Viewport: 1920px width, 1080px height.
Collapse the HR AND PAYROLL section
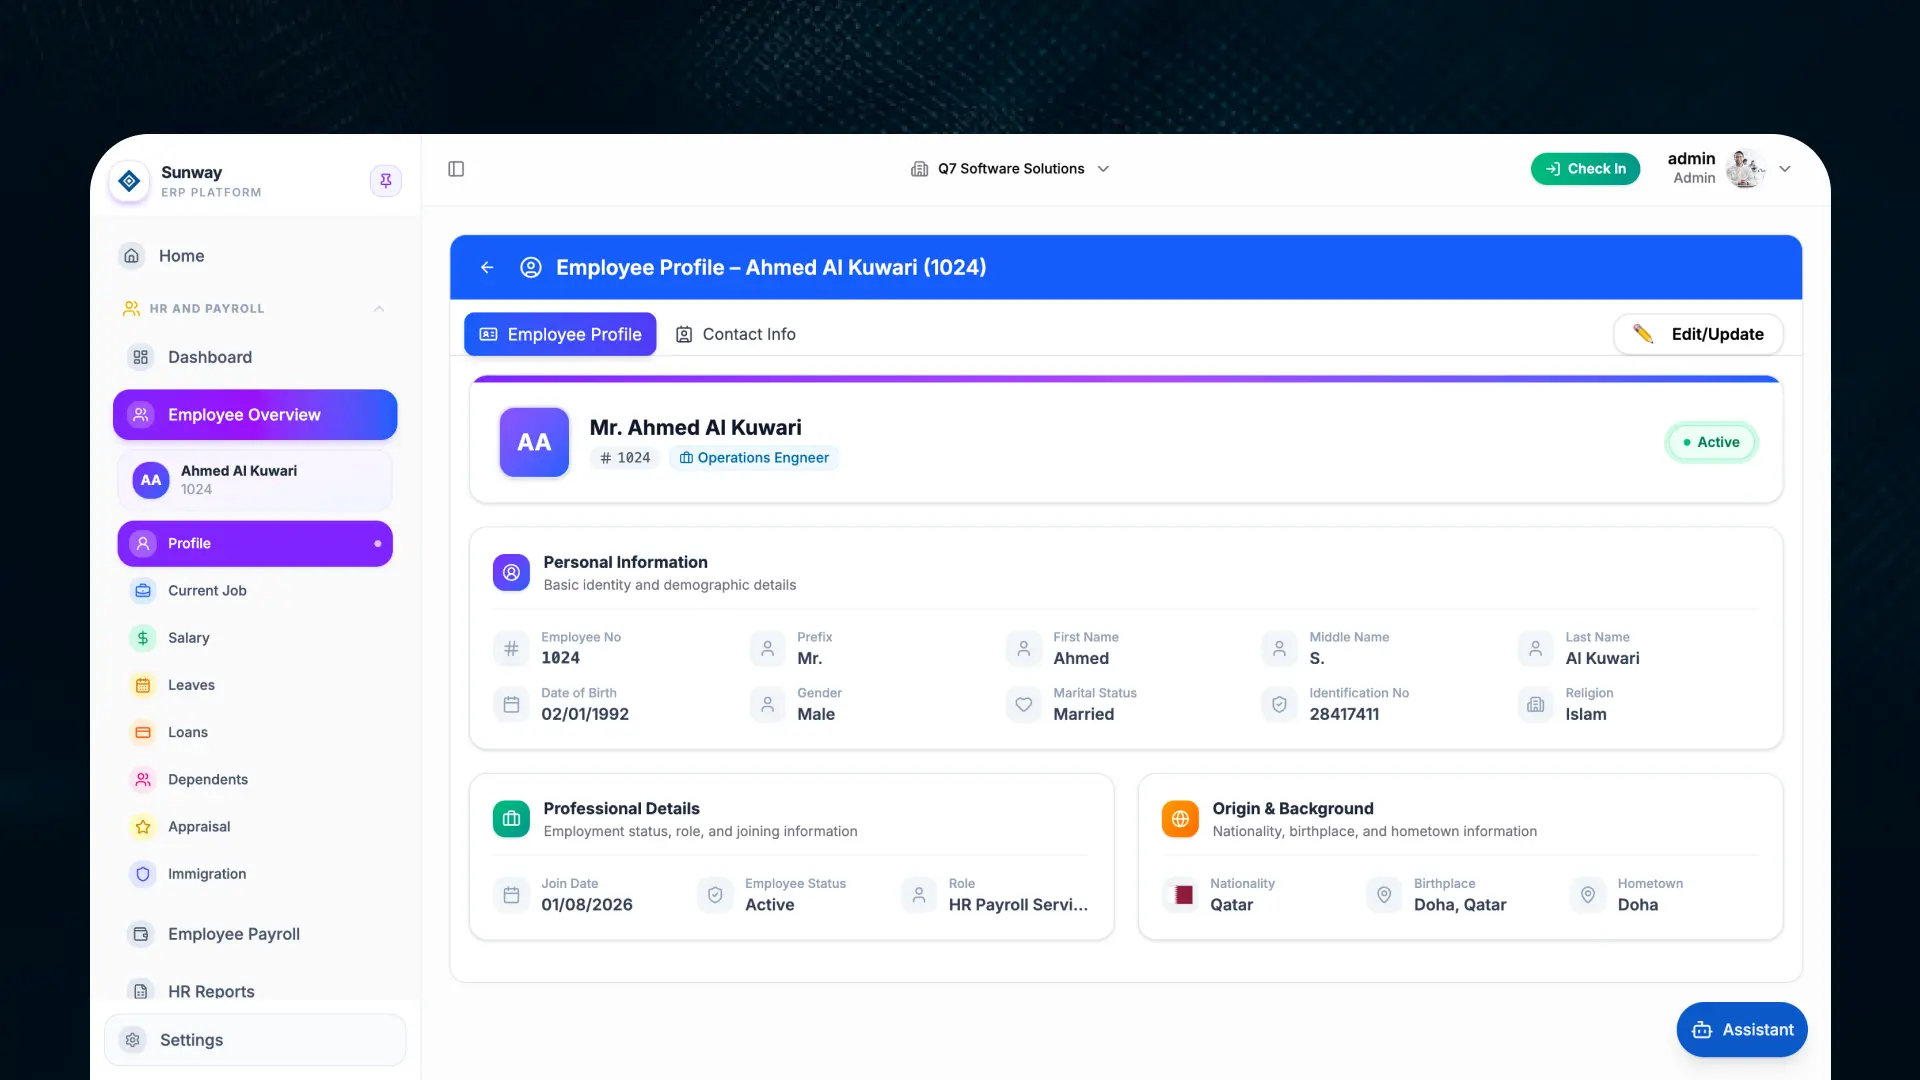coord(379,309)
